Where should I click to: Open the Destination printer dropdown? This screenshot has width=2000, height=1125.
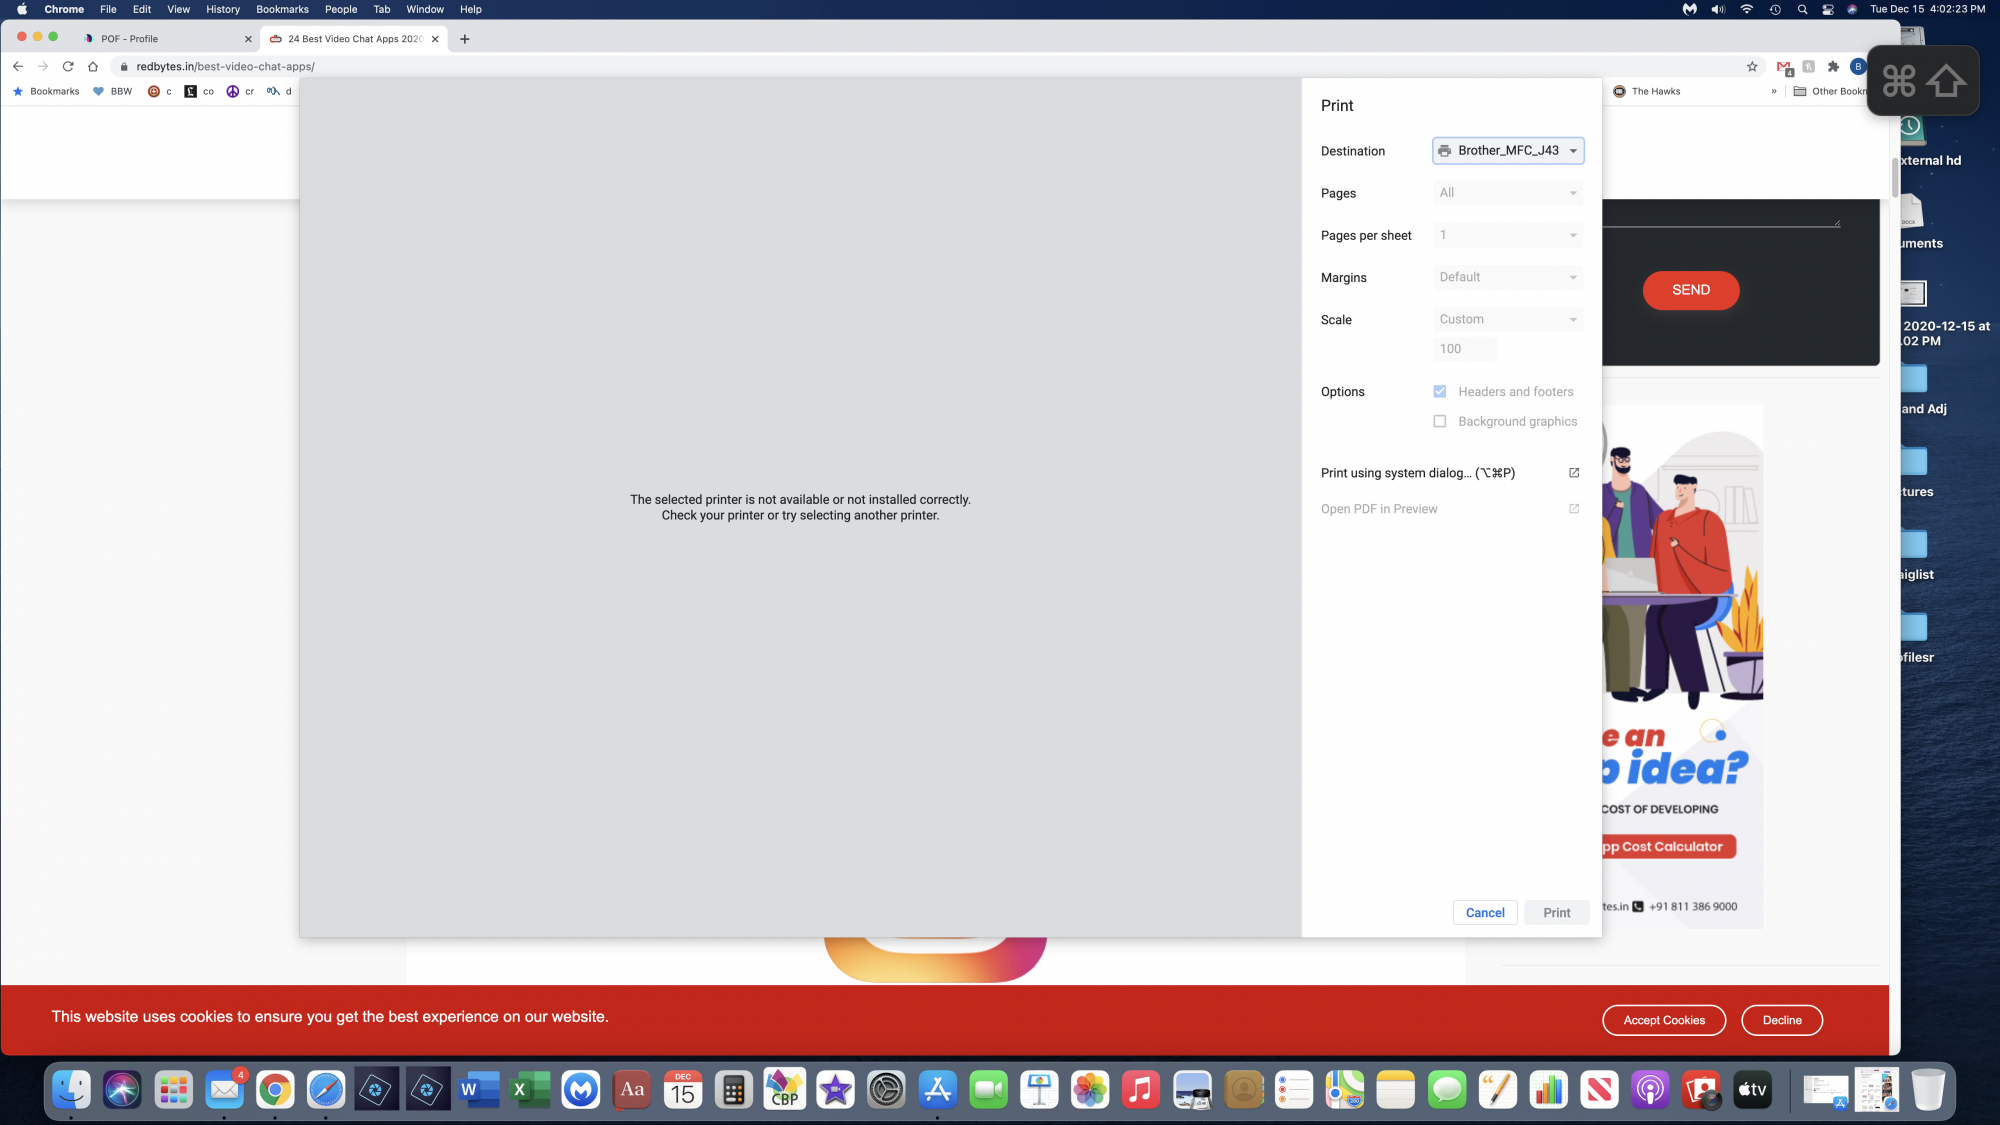click(1508, 151)
